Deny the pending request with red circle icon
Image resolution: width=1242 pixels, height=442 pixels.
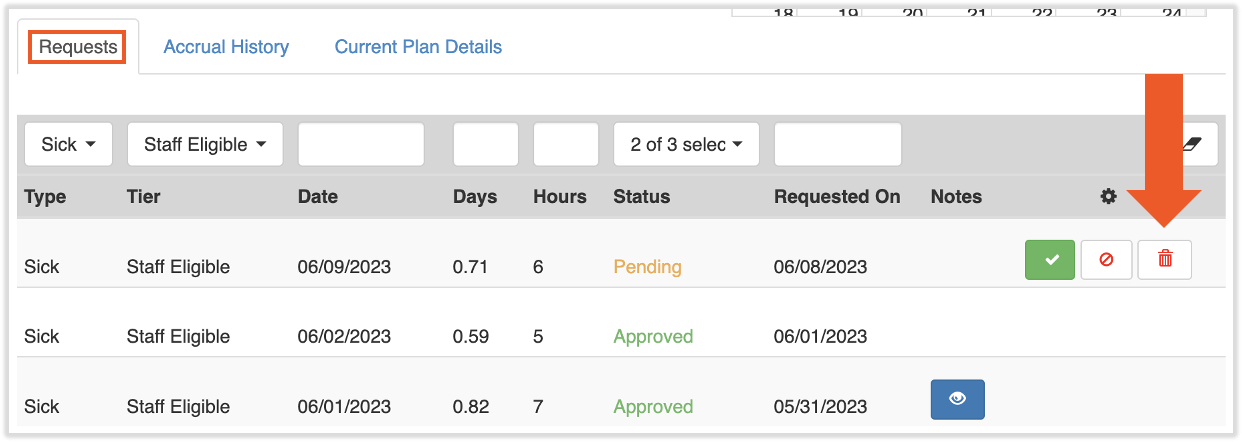click(1106, 260)
